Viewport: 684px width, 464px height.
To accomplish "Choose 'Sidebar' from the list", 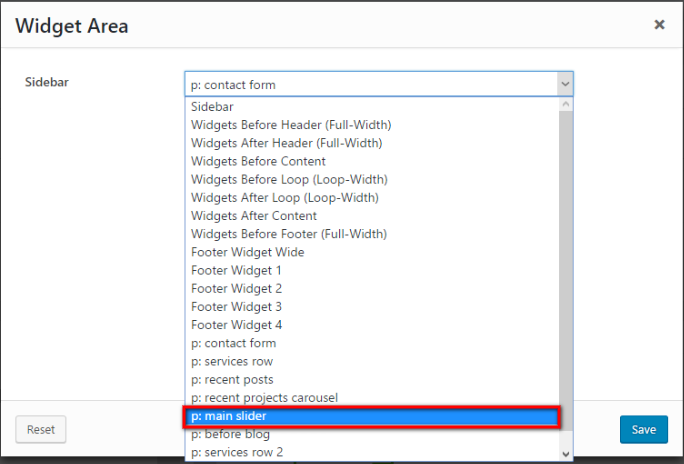I will click(212, 107).
